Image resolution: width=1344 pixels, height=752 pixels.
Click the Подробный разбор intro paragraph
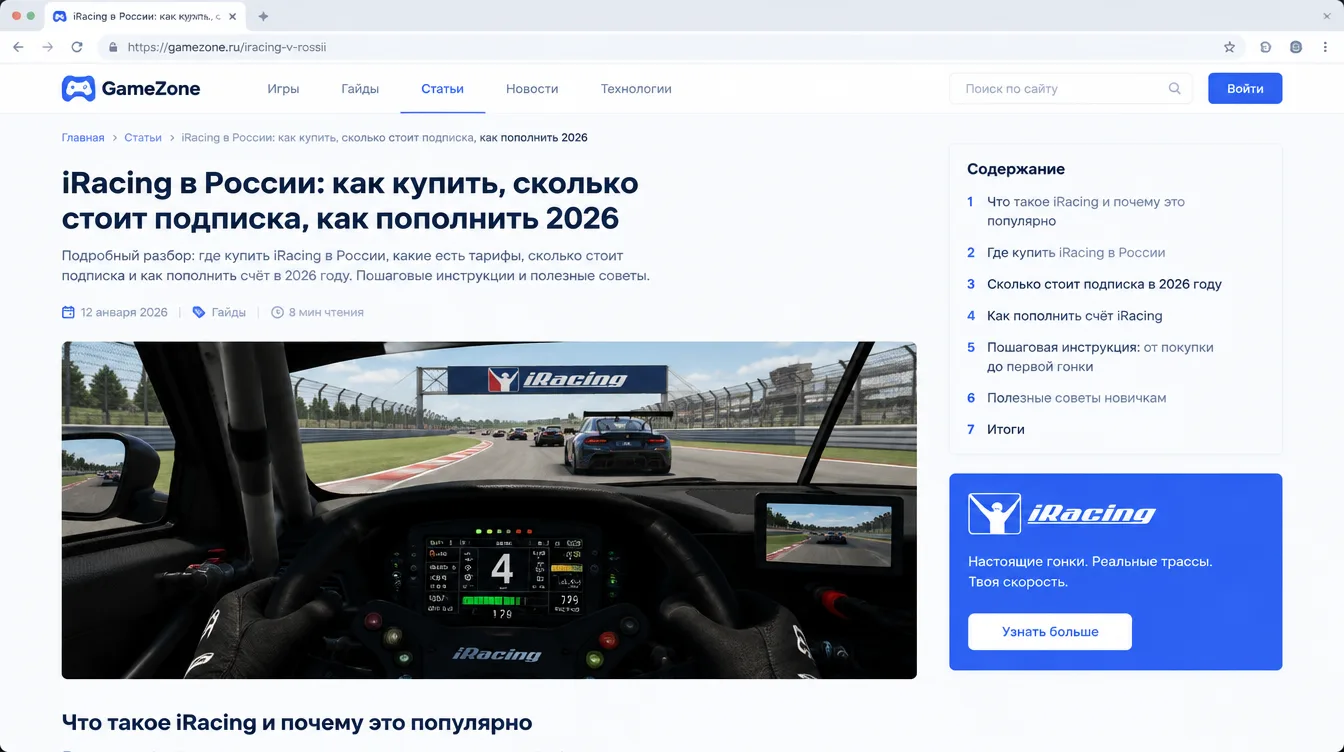[x=356, y=266]
